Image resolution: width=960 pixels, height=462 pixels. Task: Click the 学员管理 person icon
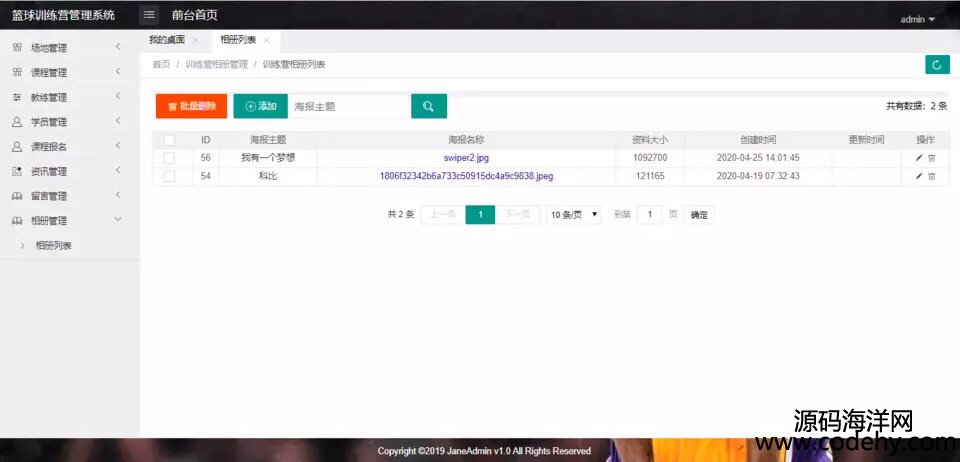pyautogui.click(x=17, y=122)
